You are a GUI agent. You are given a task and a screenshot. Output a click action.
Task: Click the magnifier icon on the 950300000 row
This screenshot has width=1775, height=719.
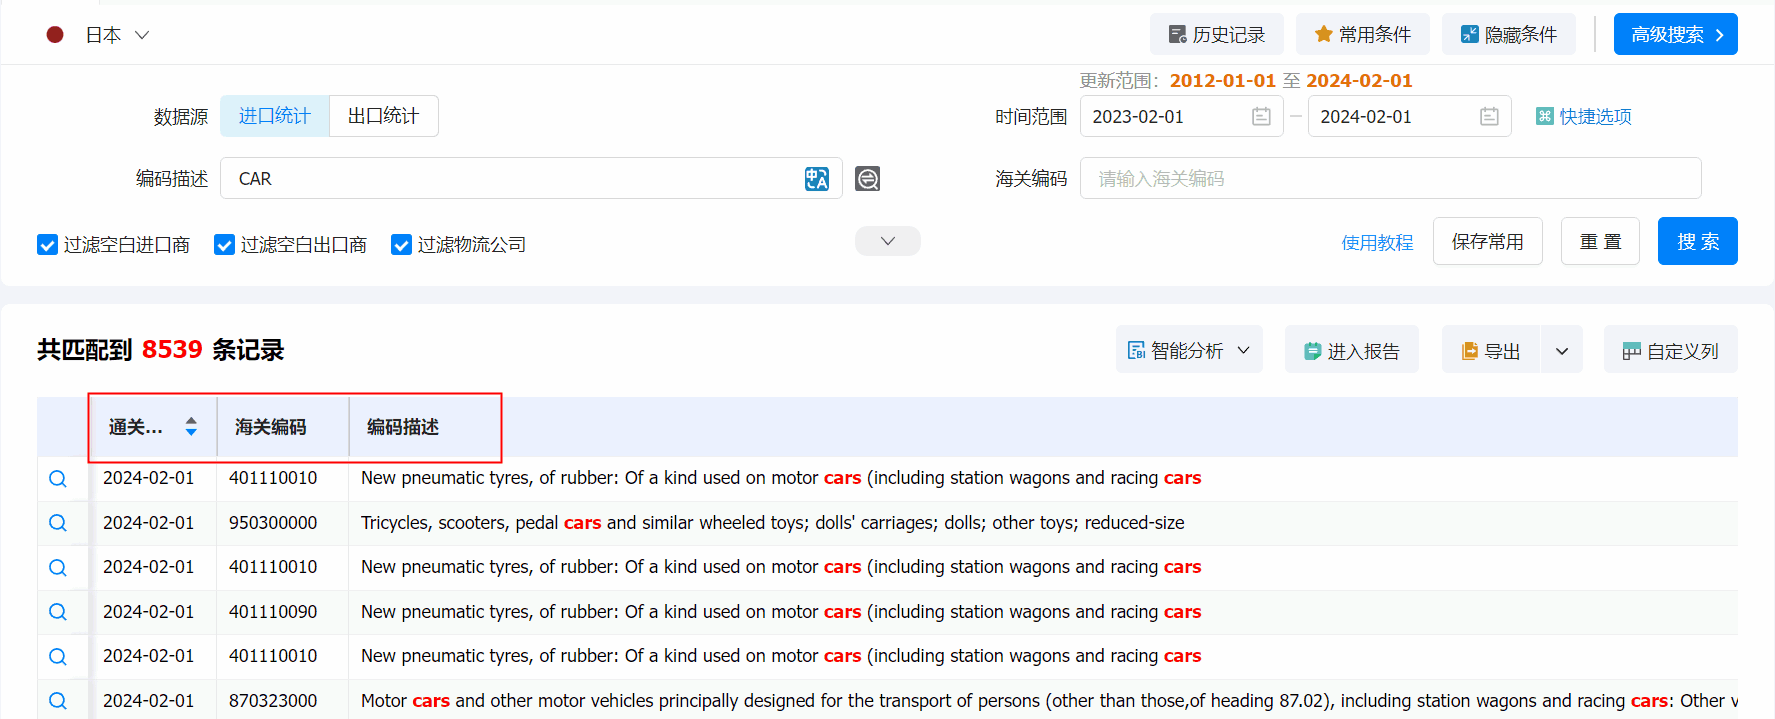point(58,523)
